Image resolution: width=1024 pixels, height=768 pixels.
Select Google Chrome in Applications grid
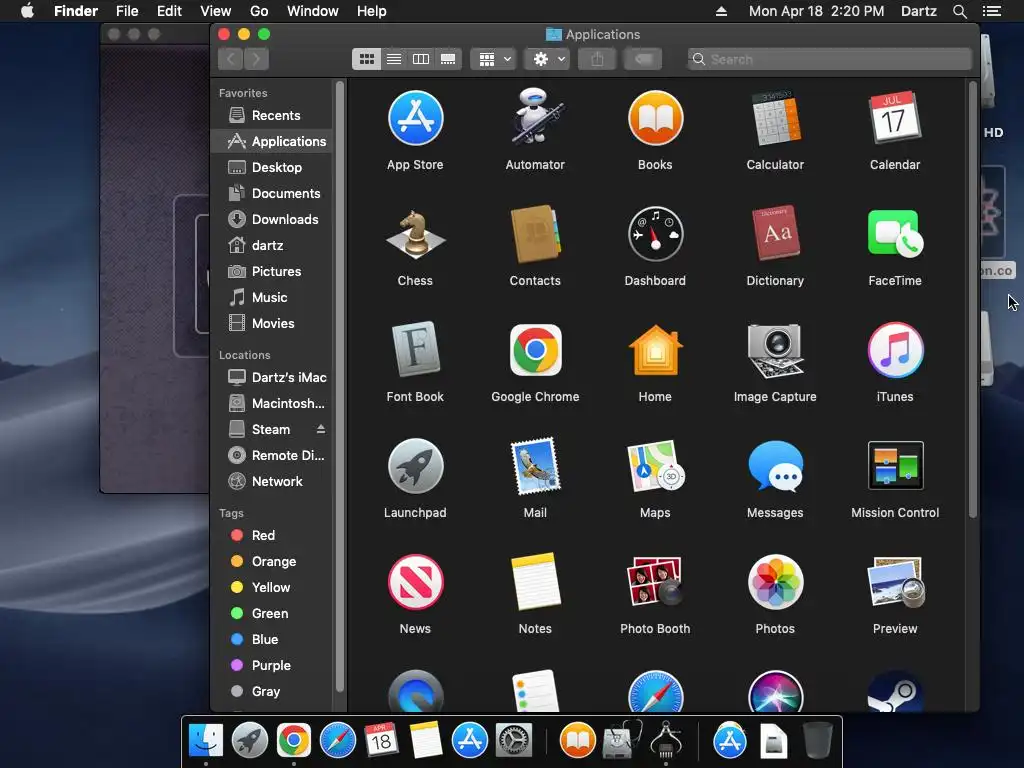pyautogui.click(x=535, y=350)
